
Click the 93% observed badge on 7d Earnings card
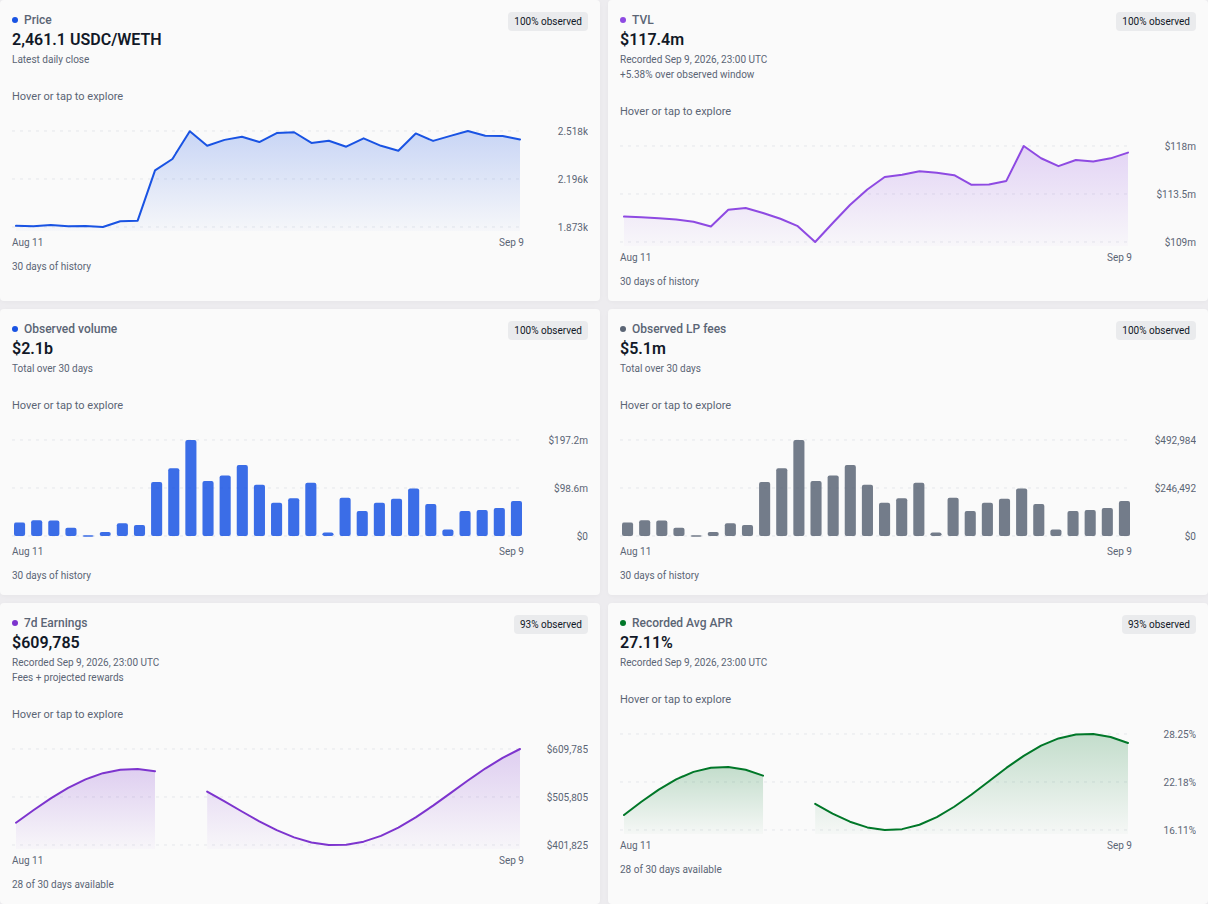pos(551,624)
